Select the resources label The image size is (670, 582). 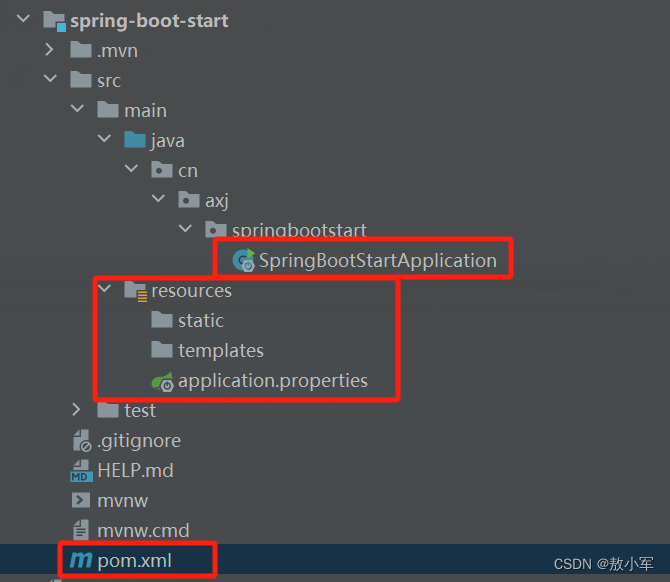pos(191,291)
